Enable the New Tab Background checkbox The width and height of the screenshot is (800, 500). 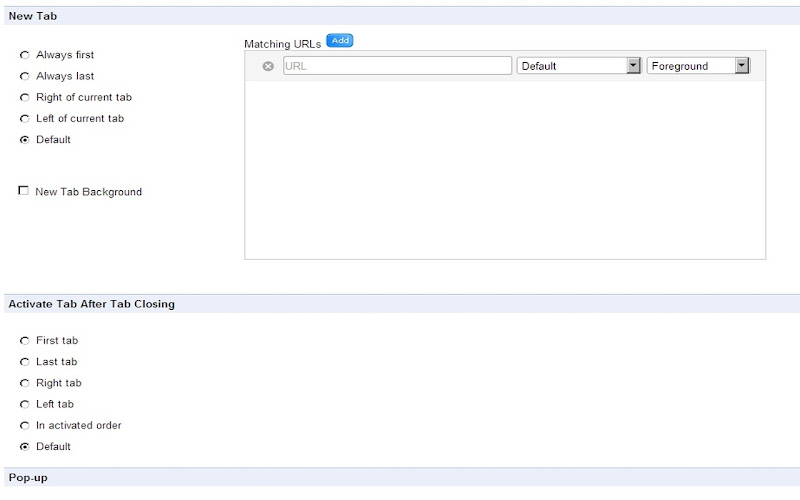pyautogui.click(x=23, y=190)
